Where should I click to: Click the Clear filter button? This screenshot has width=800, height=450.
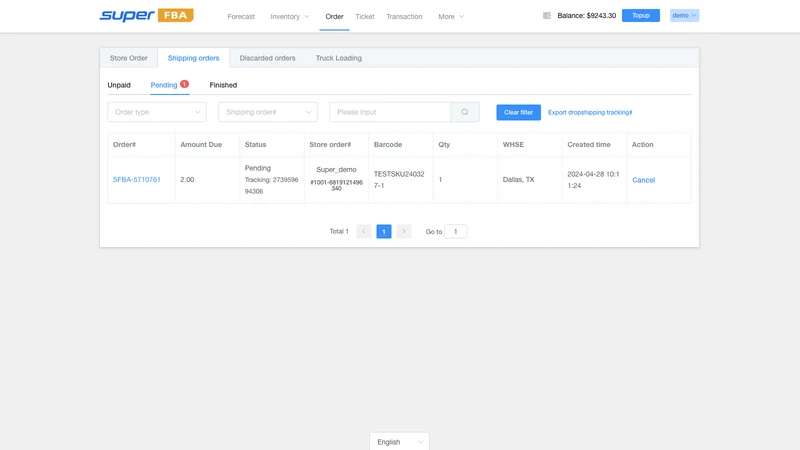pos(518,112)
